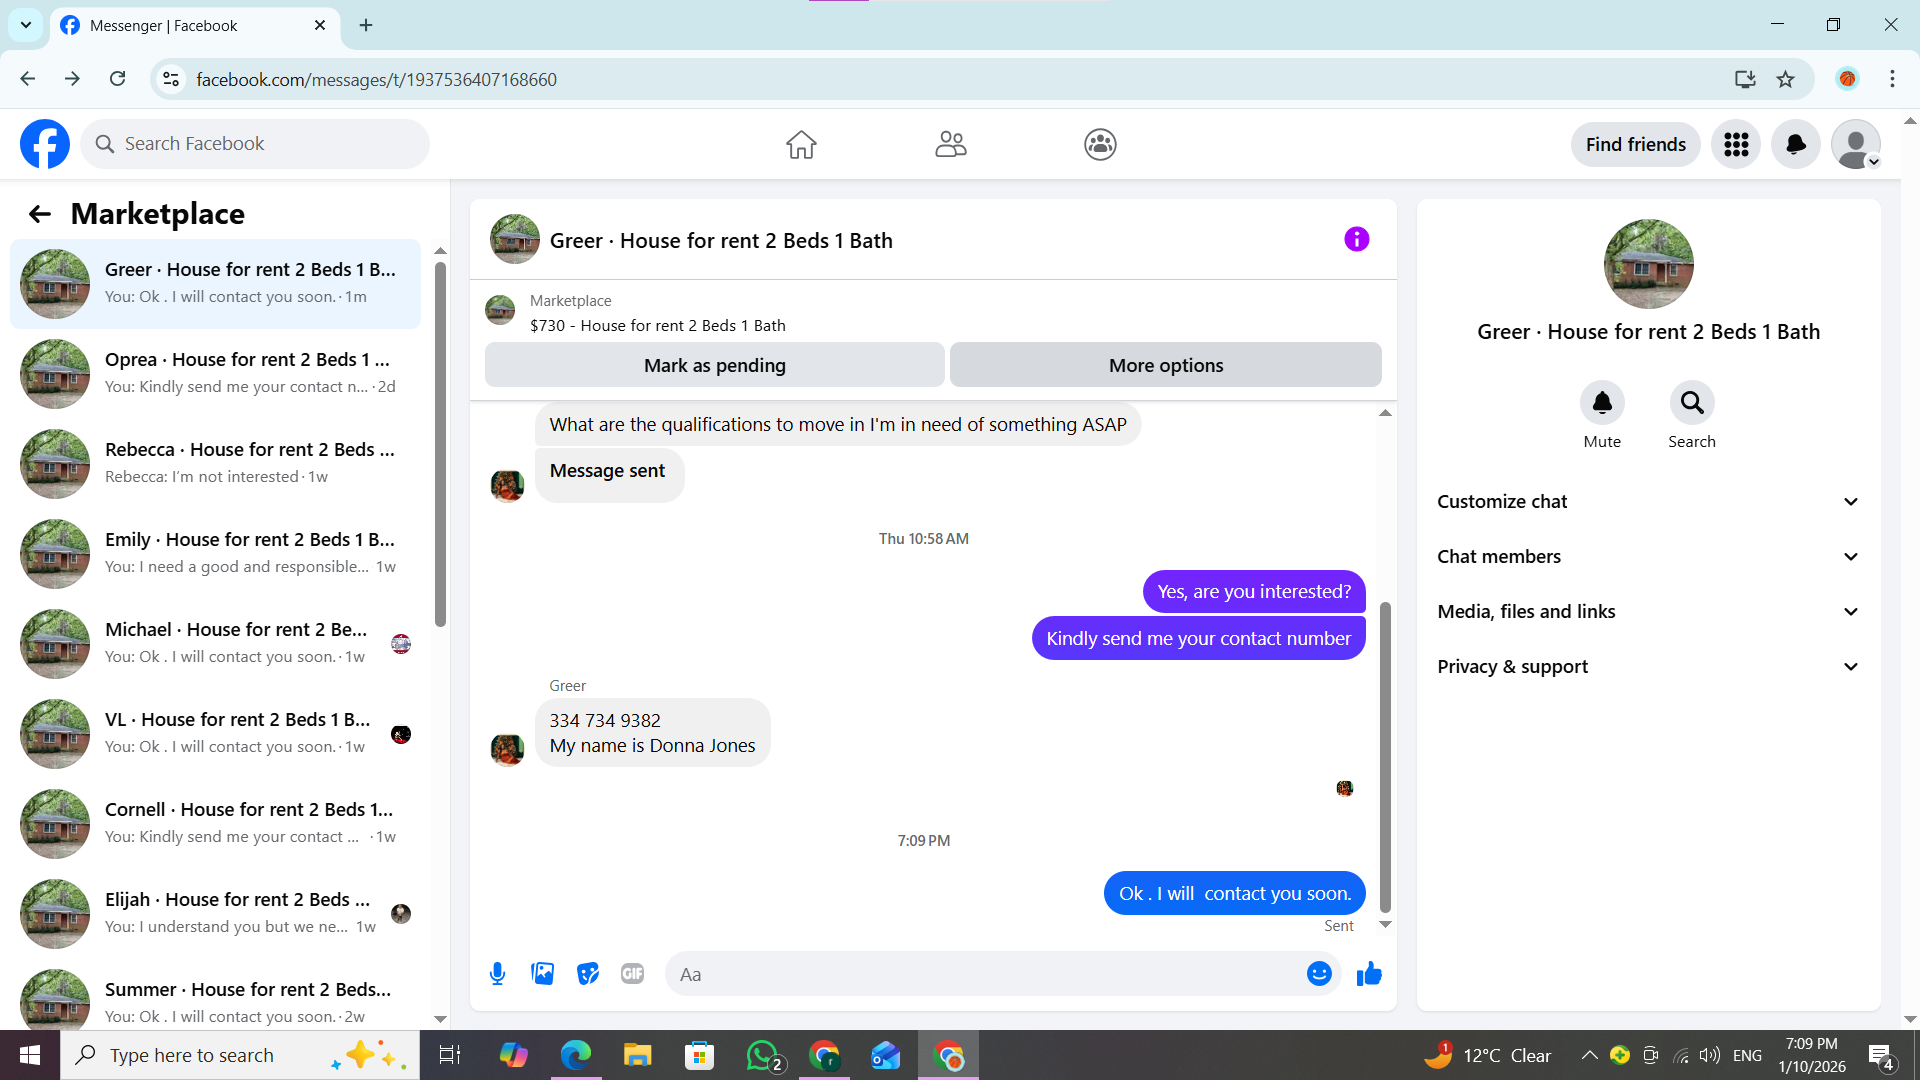Image resolution: width=1920 pixels, height=1080 pixels.
Task: Open the GIF picker icon
Action: pyautogui.click(x=632, y=974)
